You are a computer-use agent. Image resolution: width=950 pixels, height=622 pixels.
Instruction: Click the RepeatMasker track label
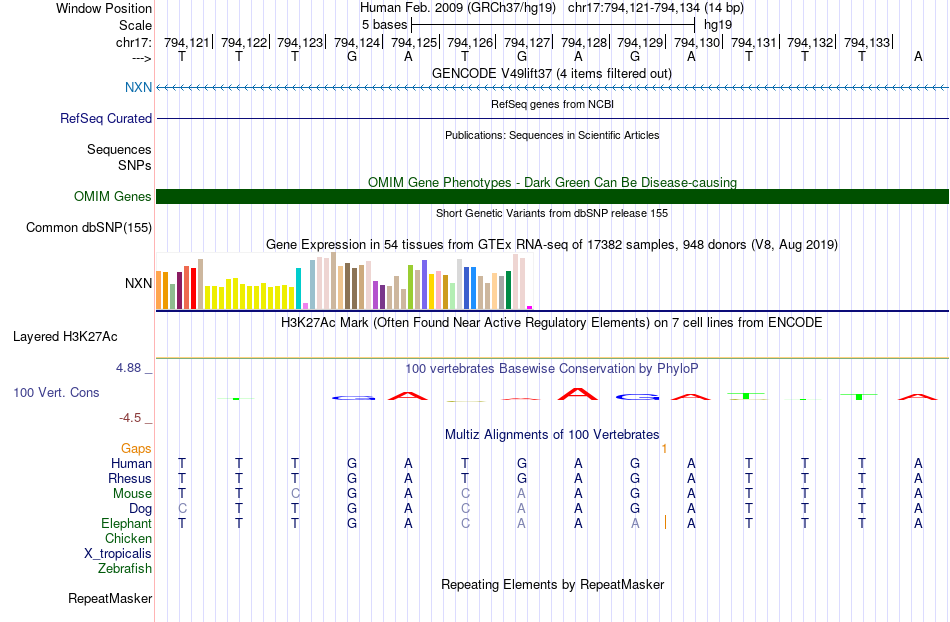pos(110,598)
